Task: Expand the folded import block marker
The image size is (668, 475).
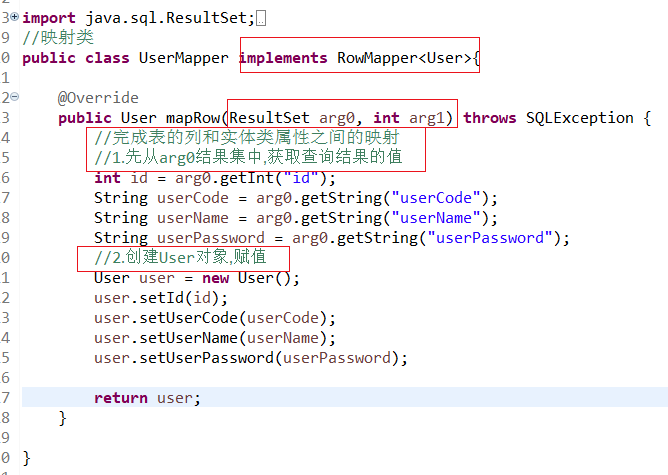Action: (14, 17)
